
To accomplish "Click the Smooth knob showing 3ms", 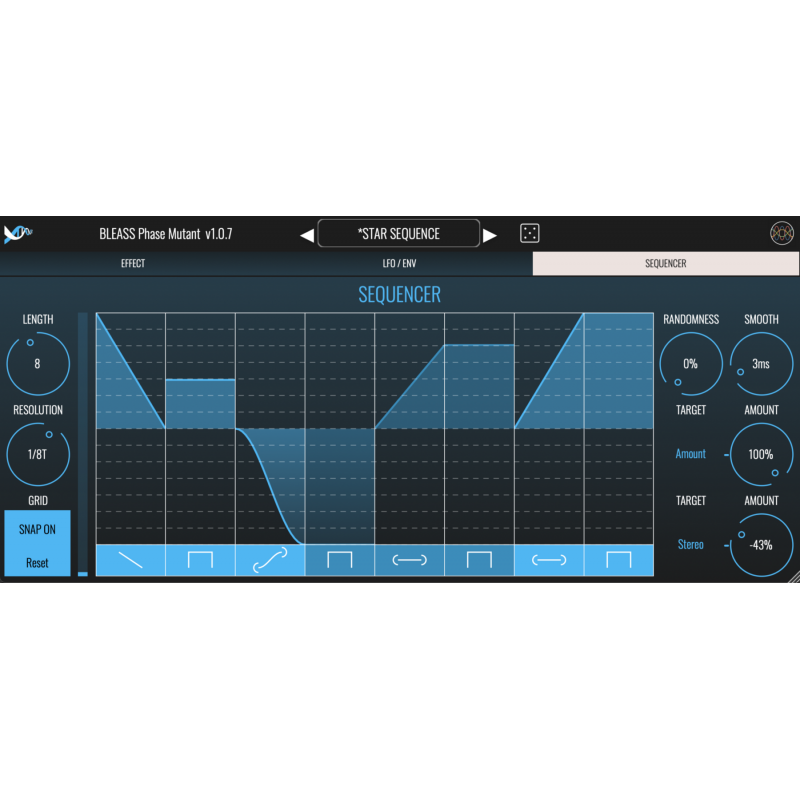I will pyautogui.click(x=761, y=364).
